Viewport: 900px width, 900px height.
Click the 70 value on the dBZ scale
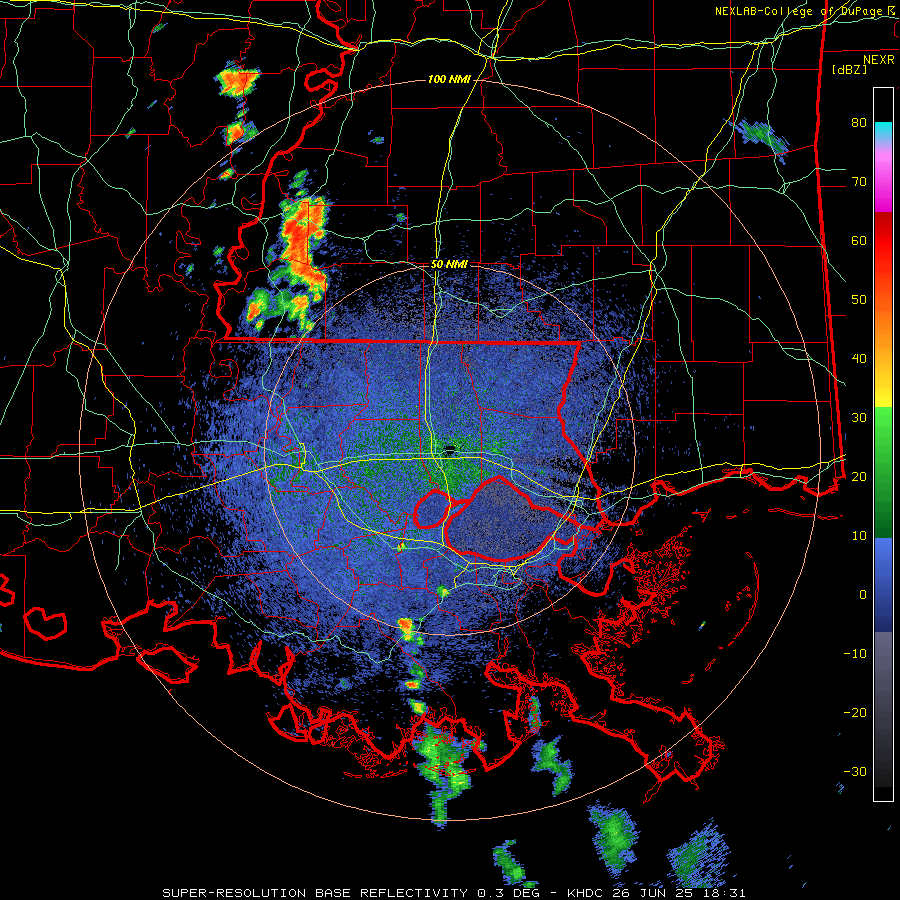[859, 182]
